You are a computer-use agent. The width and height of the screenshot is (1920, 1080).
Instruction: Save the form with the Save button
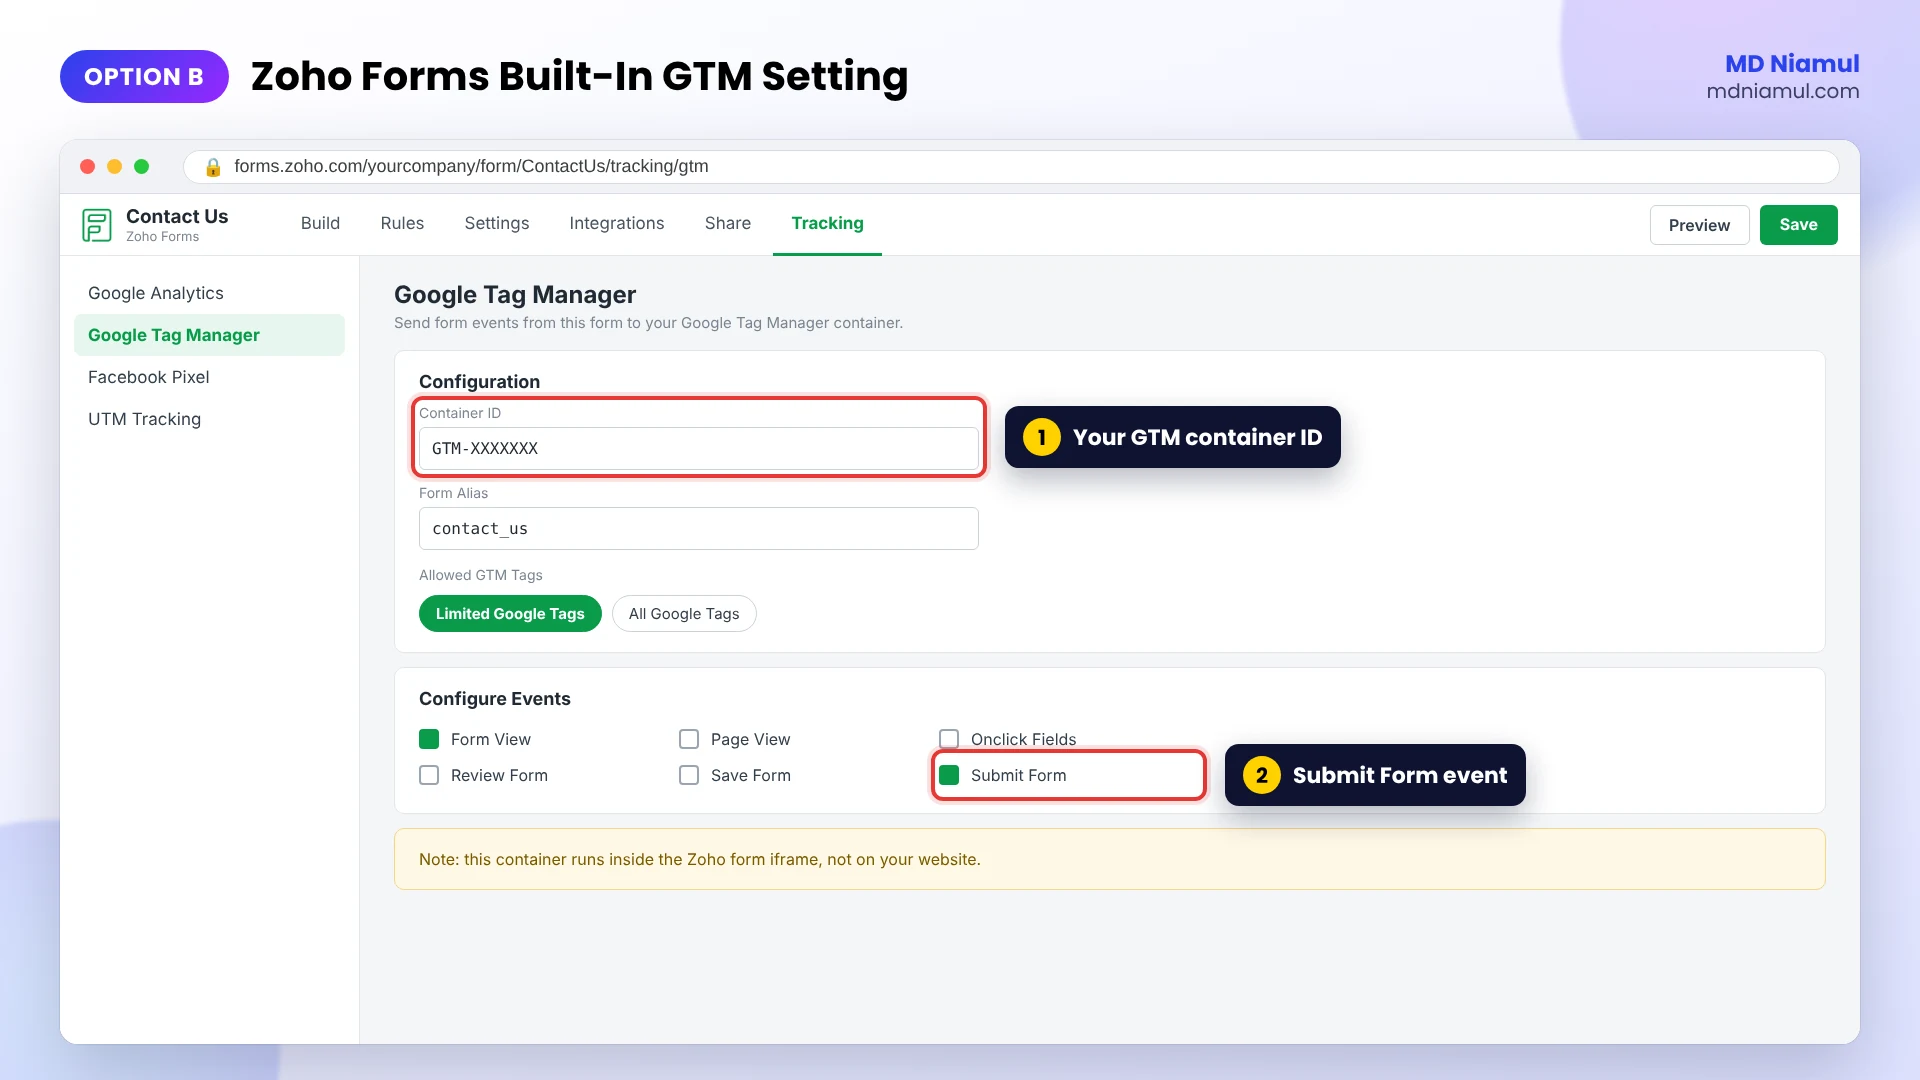tap(1798, 225)
